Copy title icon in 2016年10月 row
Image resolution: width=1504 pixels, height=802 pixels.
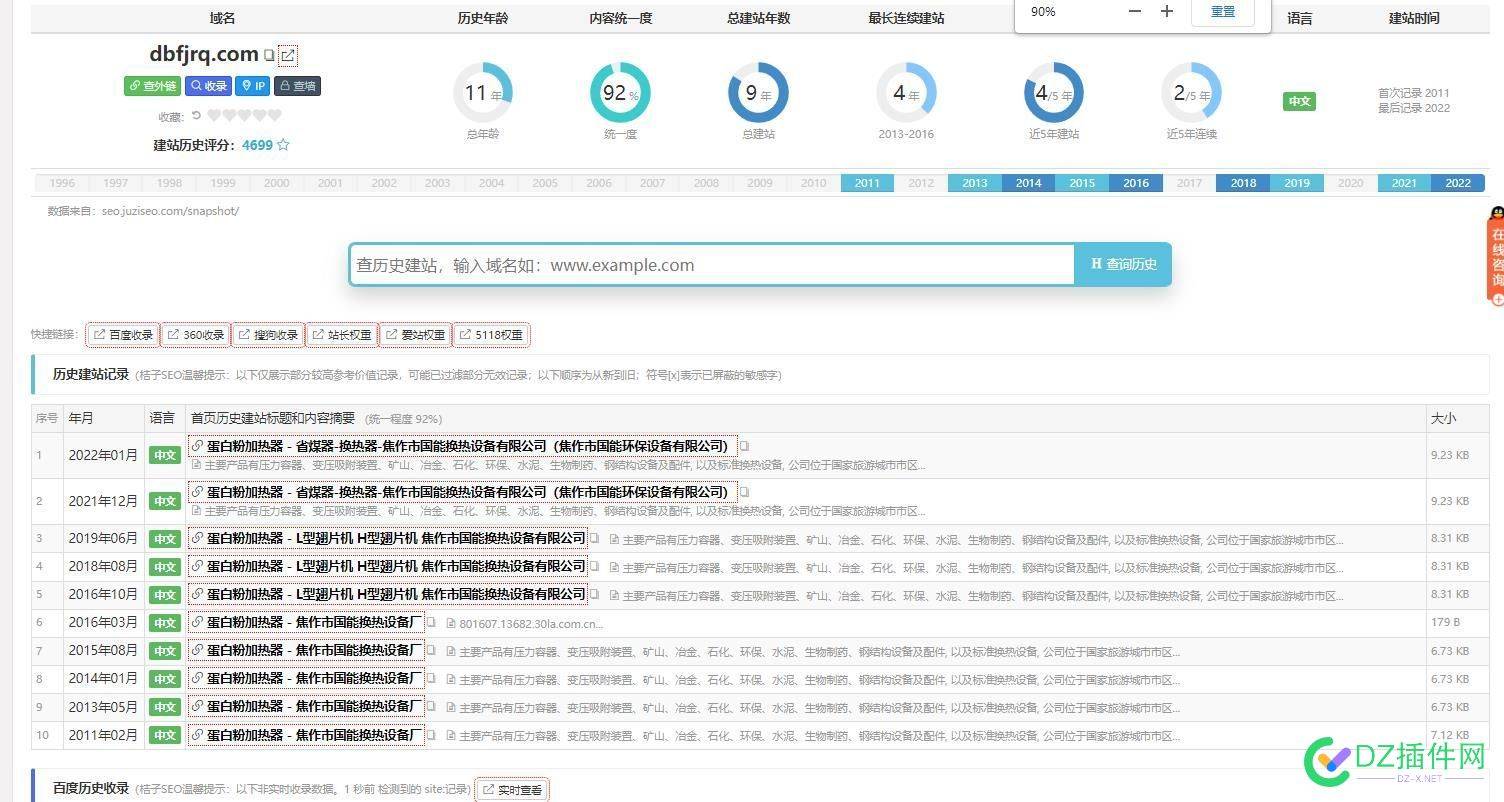tap(594, 594)
